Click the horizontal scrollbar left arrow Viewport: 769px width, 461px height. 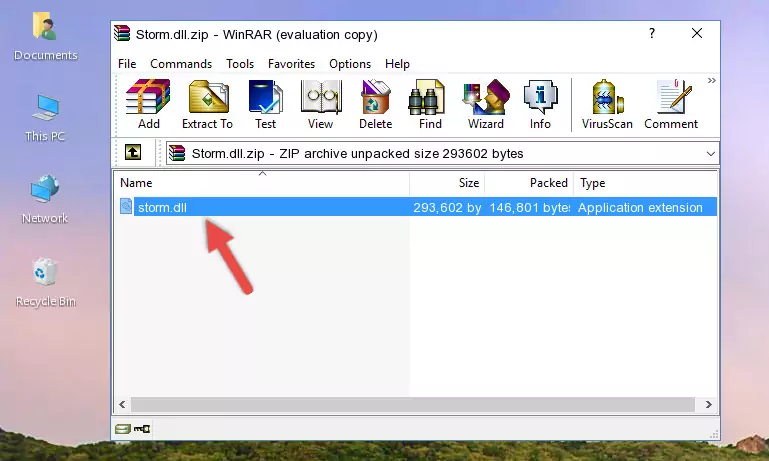point(123,405)
